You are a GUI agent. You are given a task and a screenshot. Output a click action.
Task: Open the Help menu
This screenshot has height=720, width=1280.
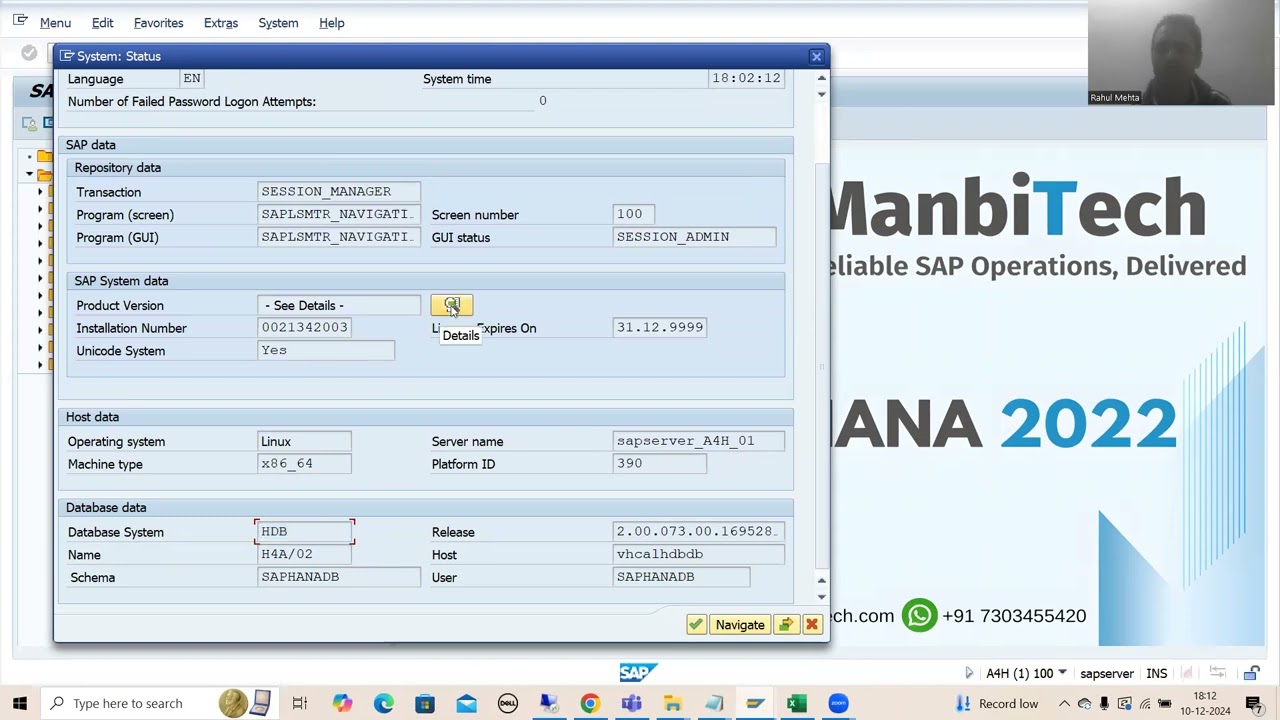[331, 22]
